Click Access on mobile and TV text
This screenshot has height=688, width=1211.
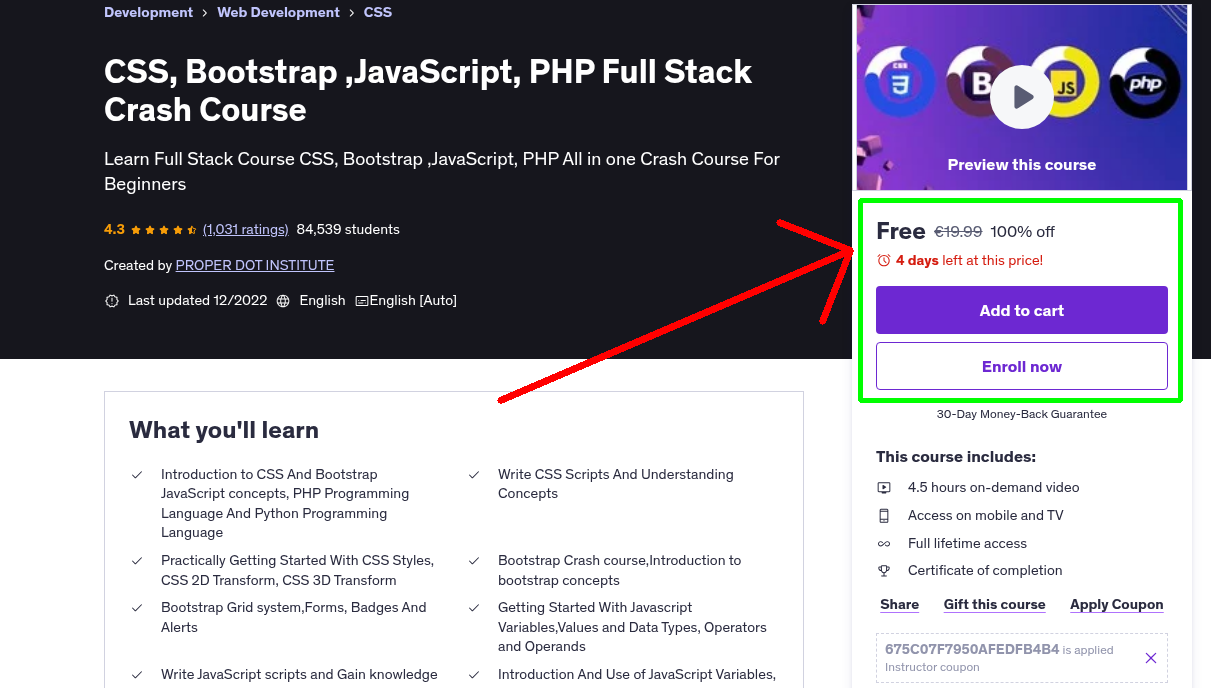[x=986, y=516]
